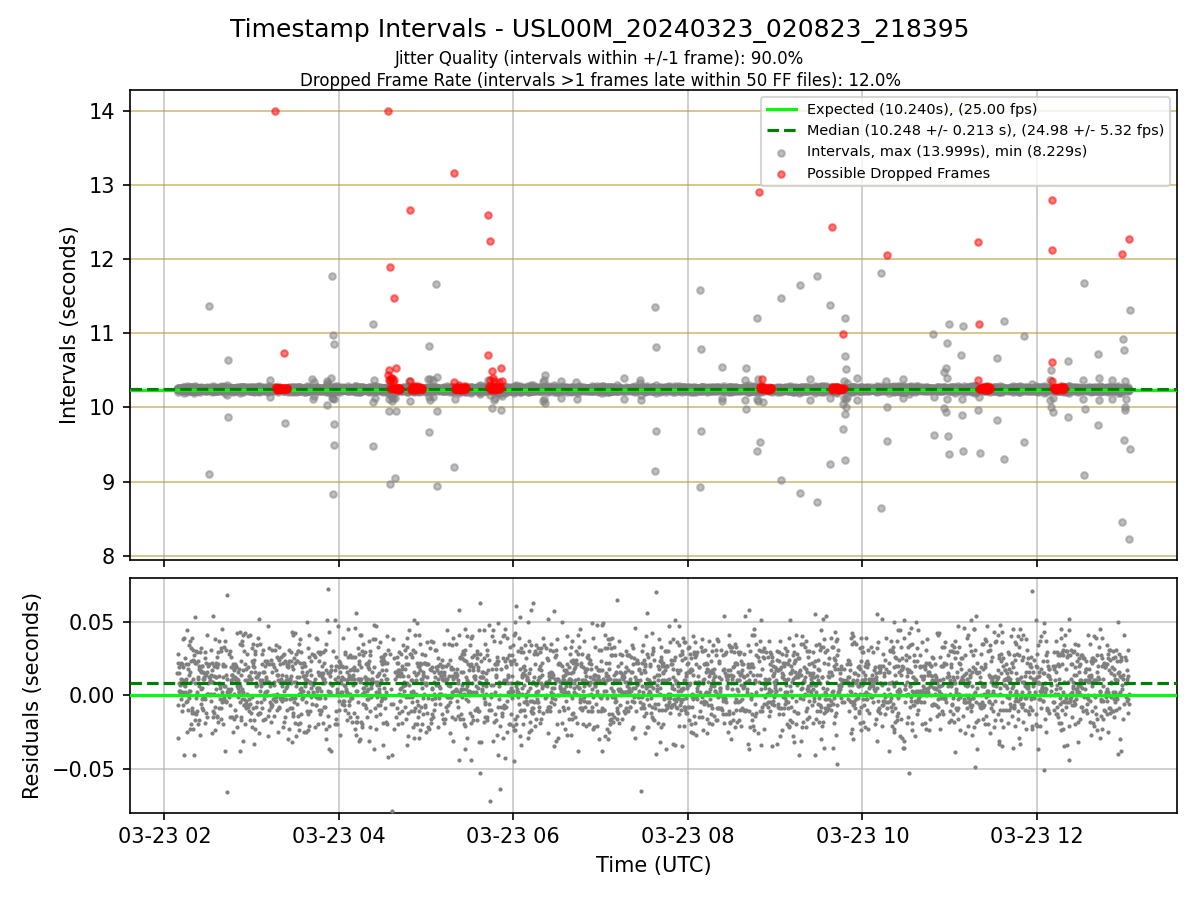1200x900 pixels.
Task: Click legend entry 'Expected (10.240s), (25.00 fps)'
Action: tap(921, 109)
